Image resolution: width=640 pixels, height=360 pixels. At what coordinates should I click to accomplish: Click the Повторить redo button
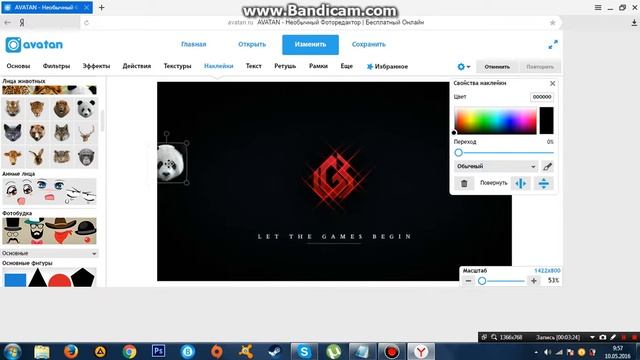coord(540,67)
